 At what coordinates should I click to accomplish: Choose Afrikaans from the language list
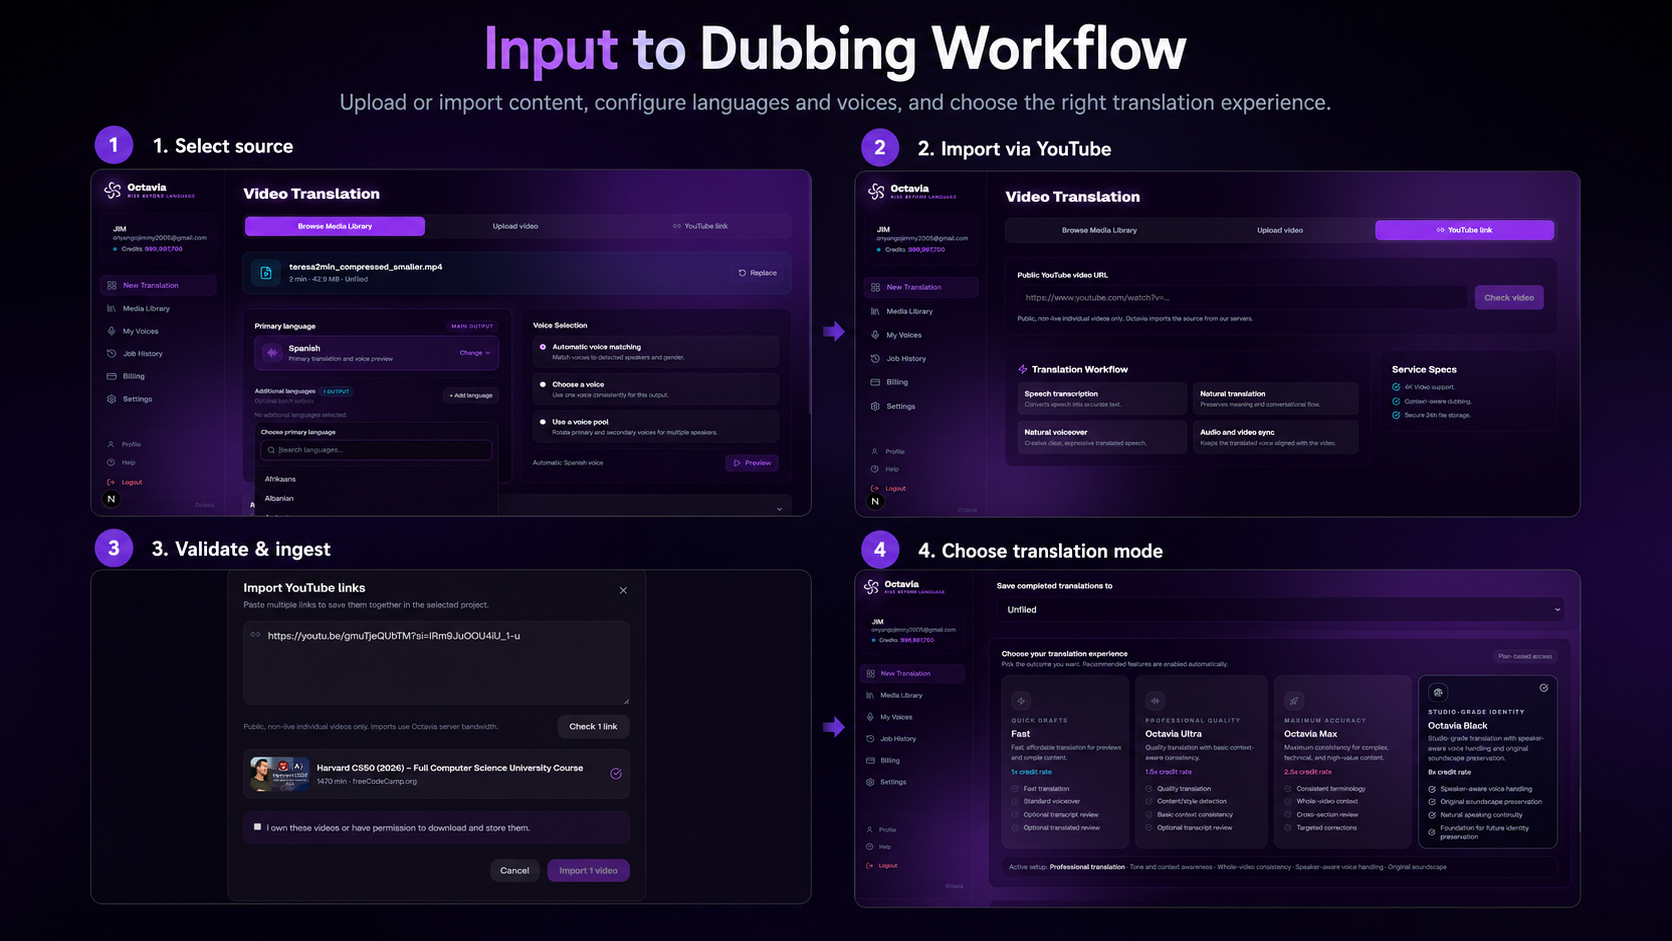tap(280, 479)
